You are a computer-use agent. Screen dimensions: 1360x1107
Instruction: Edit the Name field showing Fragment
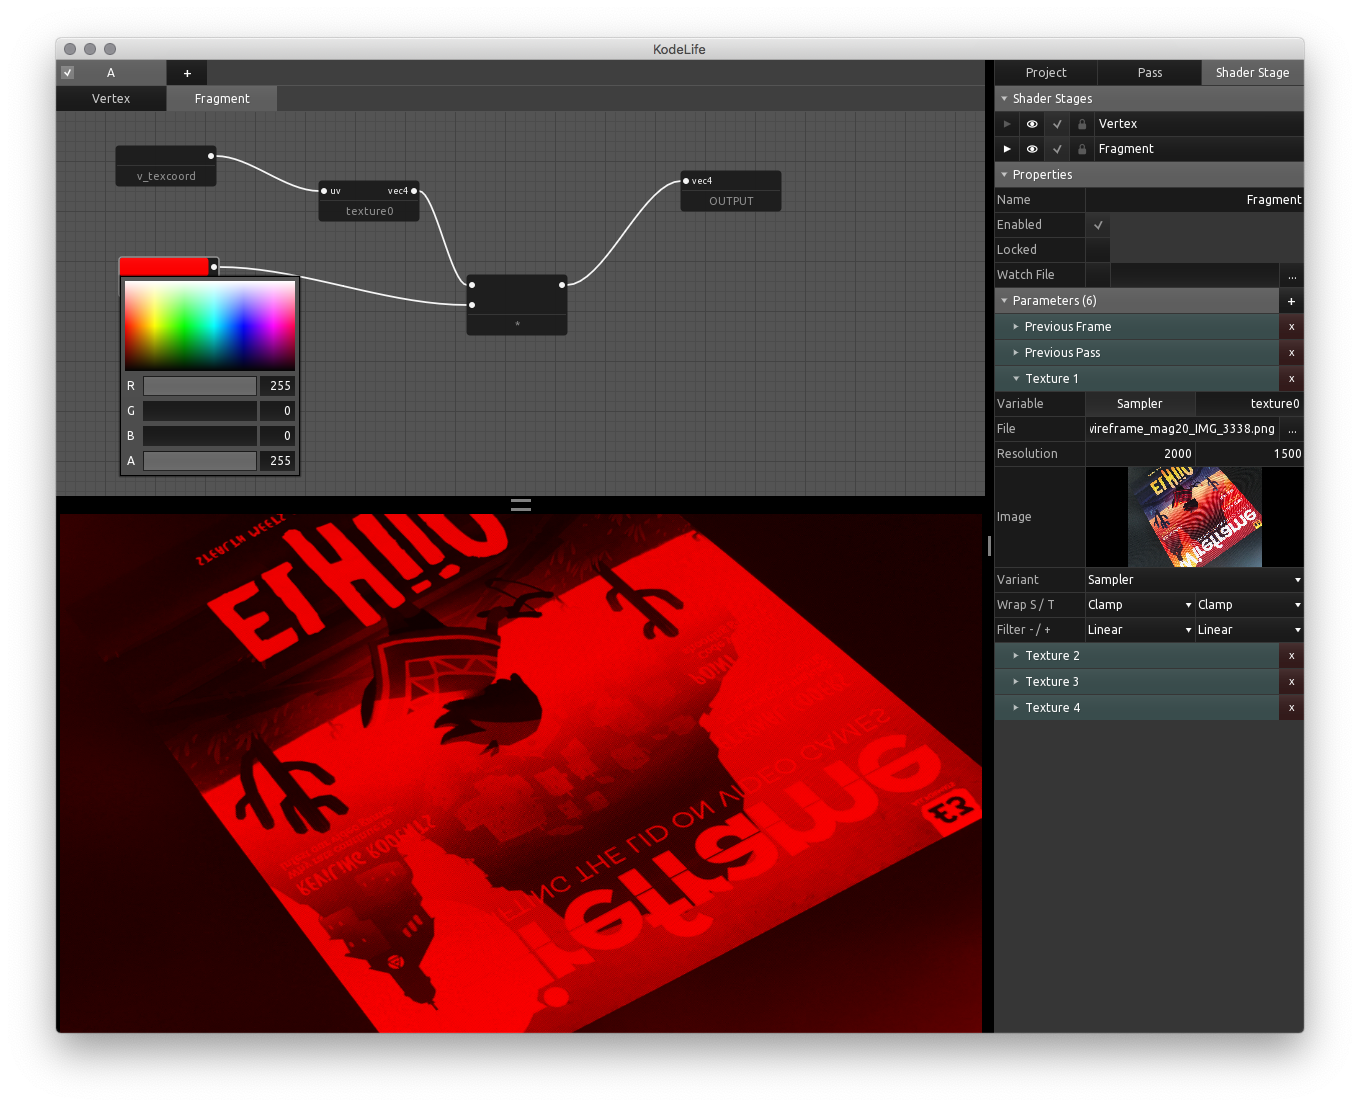pyautogui.click(x=1194, y=200)
